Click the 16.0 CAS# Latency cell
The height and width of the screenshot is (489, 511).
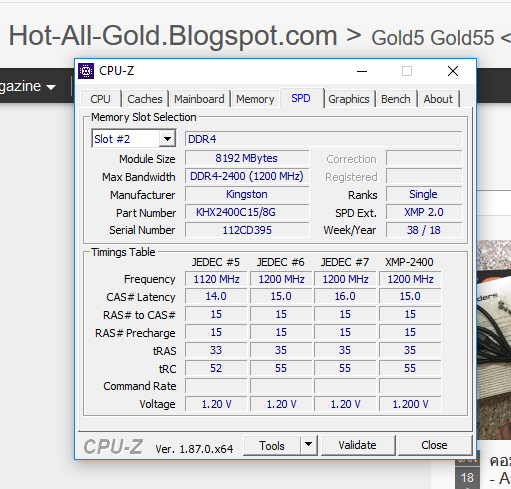pos(345,296)
